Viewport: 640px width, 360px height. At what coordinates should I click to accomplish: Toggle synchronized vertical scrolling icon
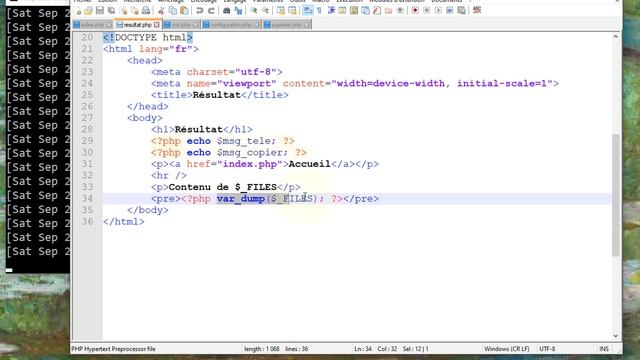click(280, 11)
